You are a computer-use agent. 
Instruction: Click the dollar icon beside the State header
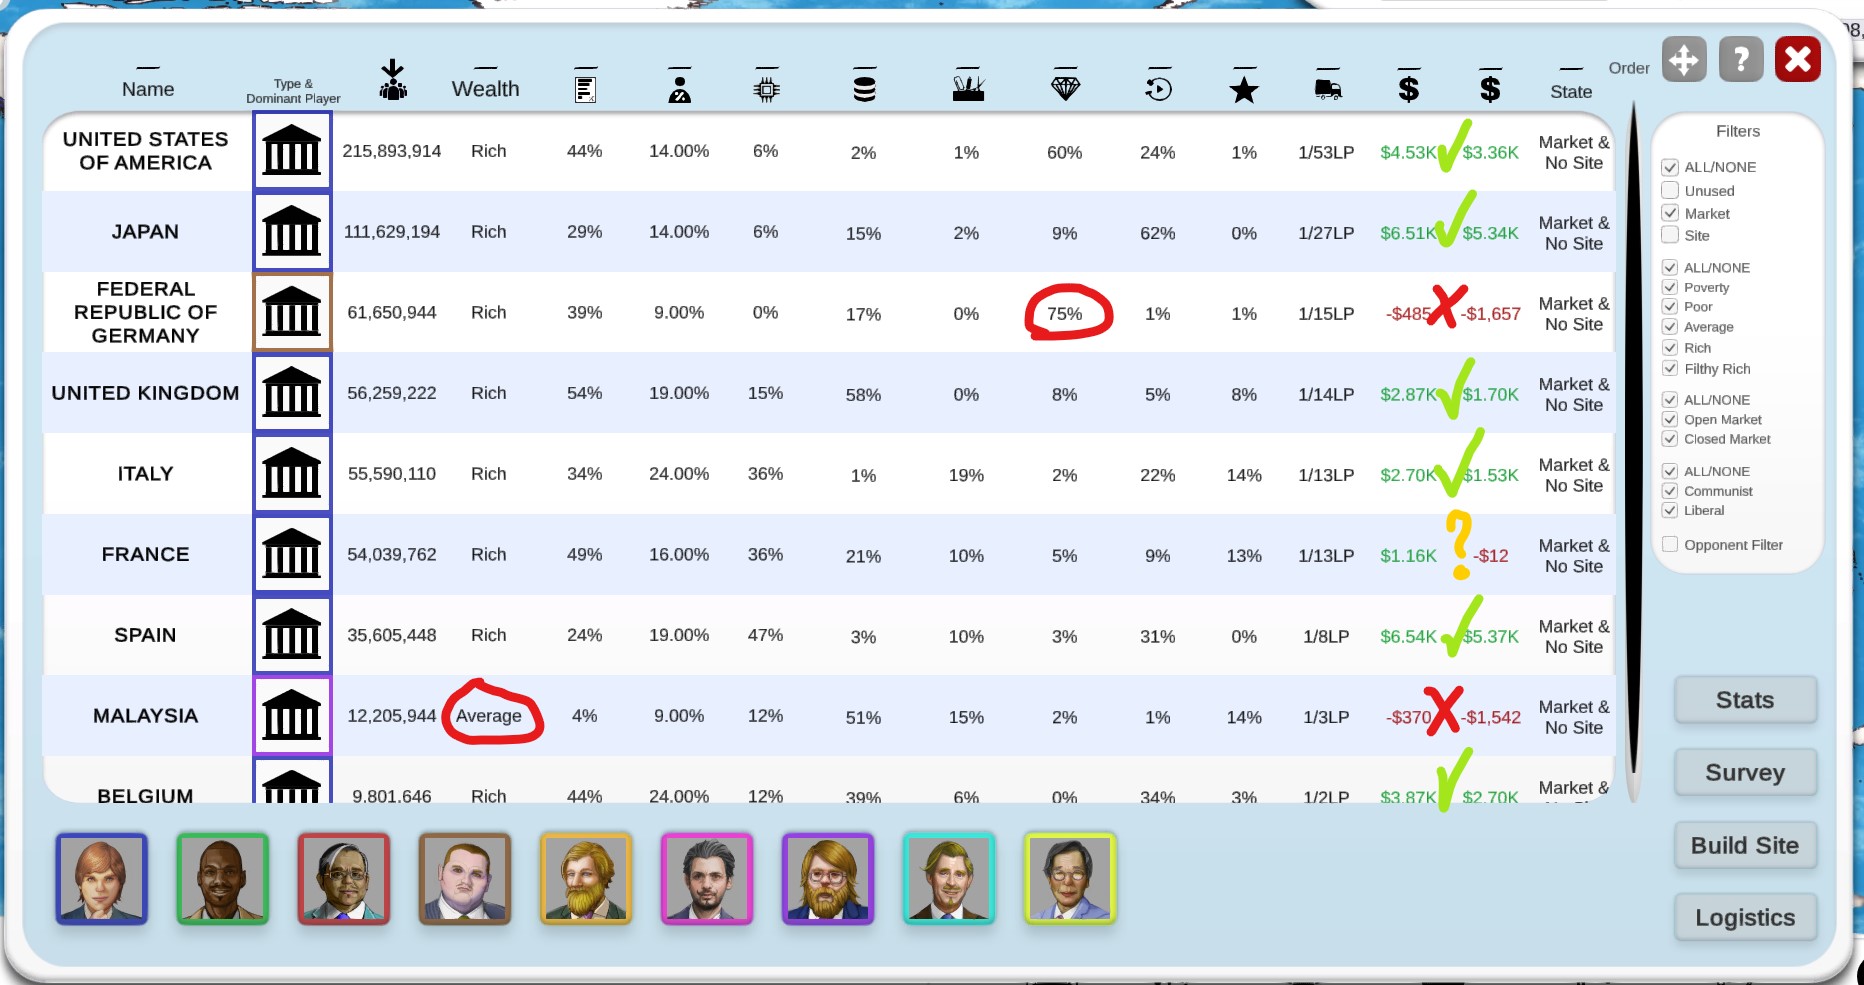tap(1490, 89)
